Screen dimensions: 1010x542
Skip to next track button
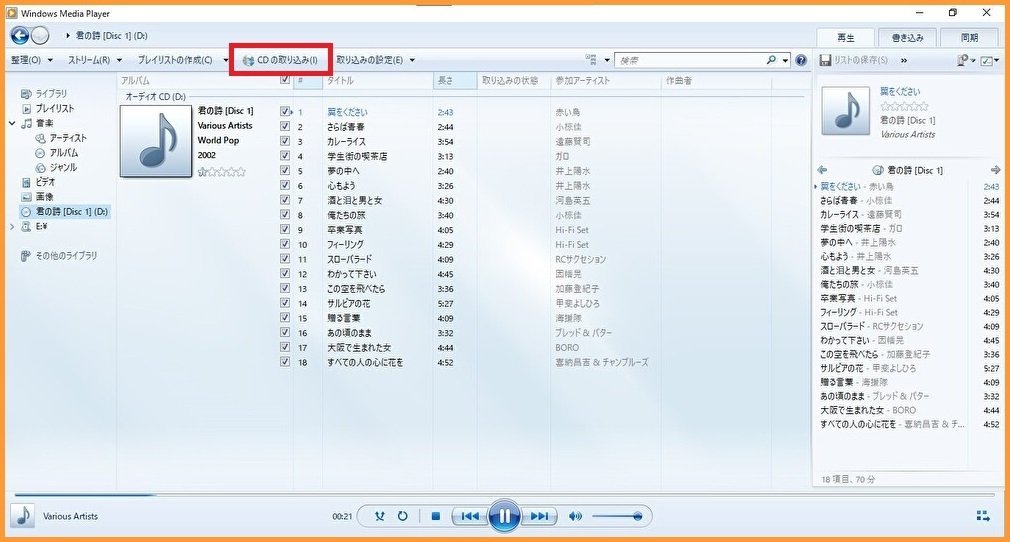(539, 516)
